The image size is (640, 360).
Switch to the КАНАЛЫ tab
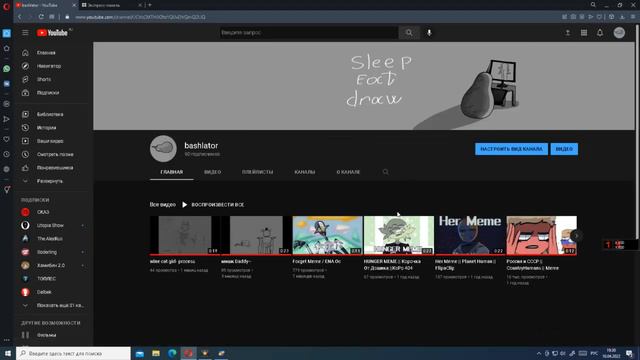coord(305,172)
